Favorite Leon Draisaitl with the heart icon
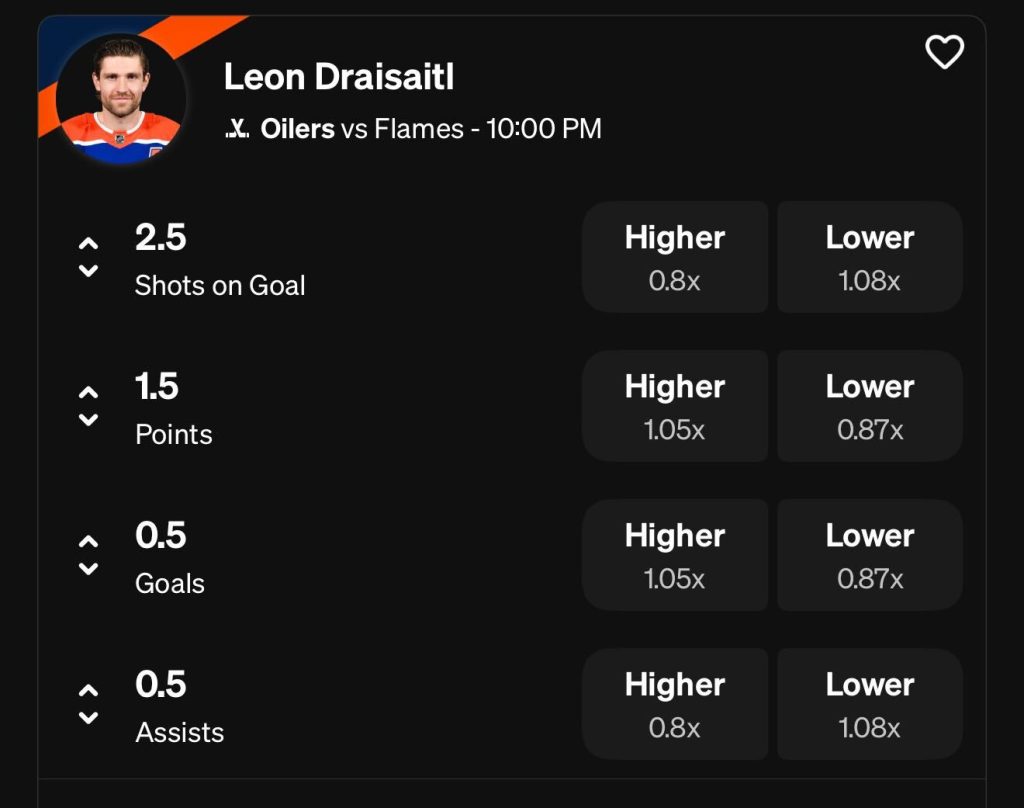This screenshot has height=808, width=1024. click(x=944, y=52)
